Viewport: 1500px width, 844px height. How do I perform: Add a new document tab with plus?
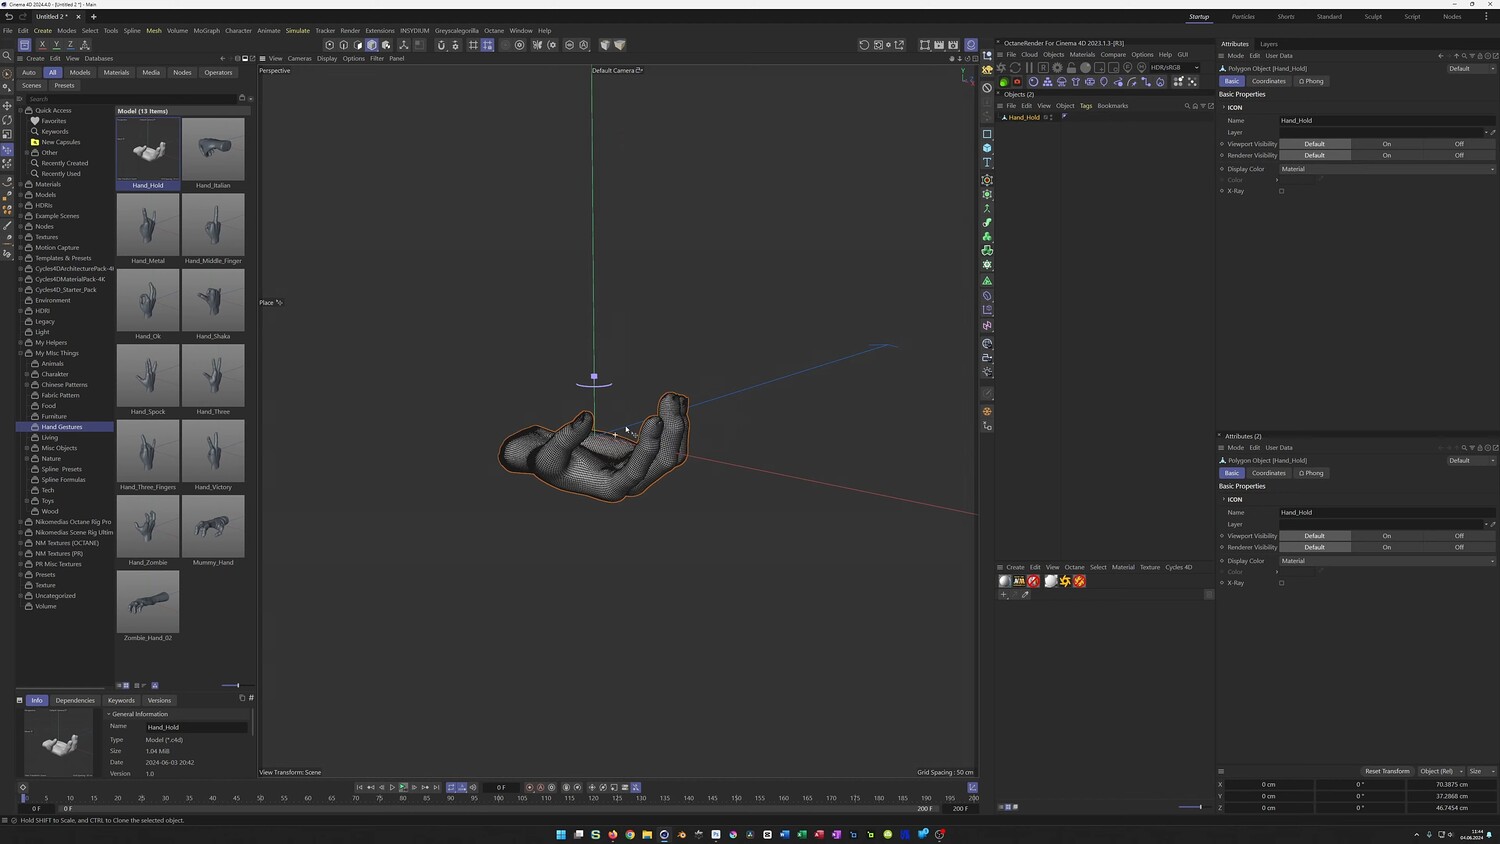pos(93,17)
